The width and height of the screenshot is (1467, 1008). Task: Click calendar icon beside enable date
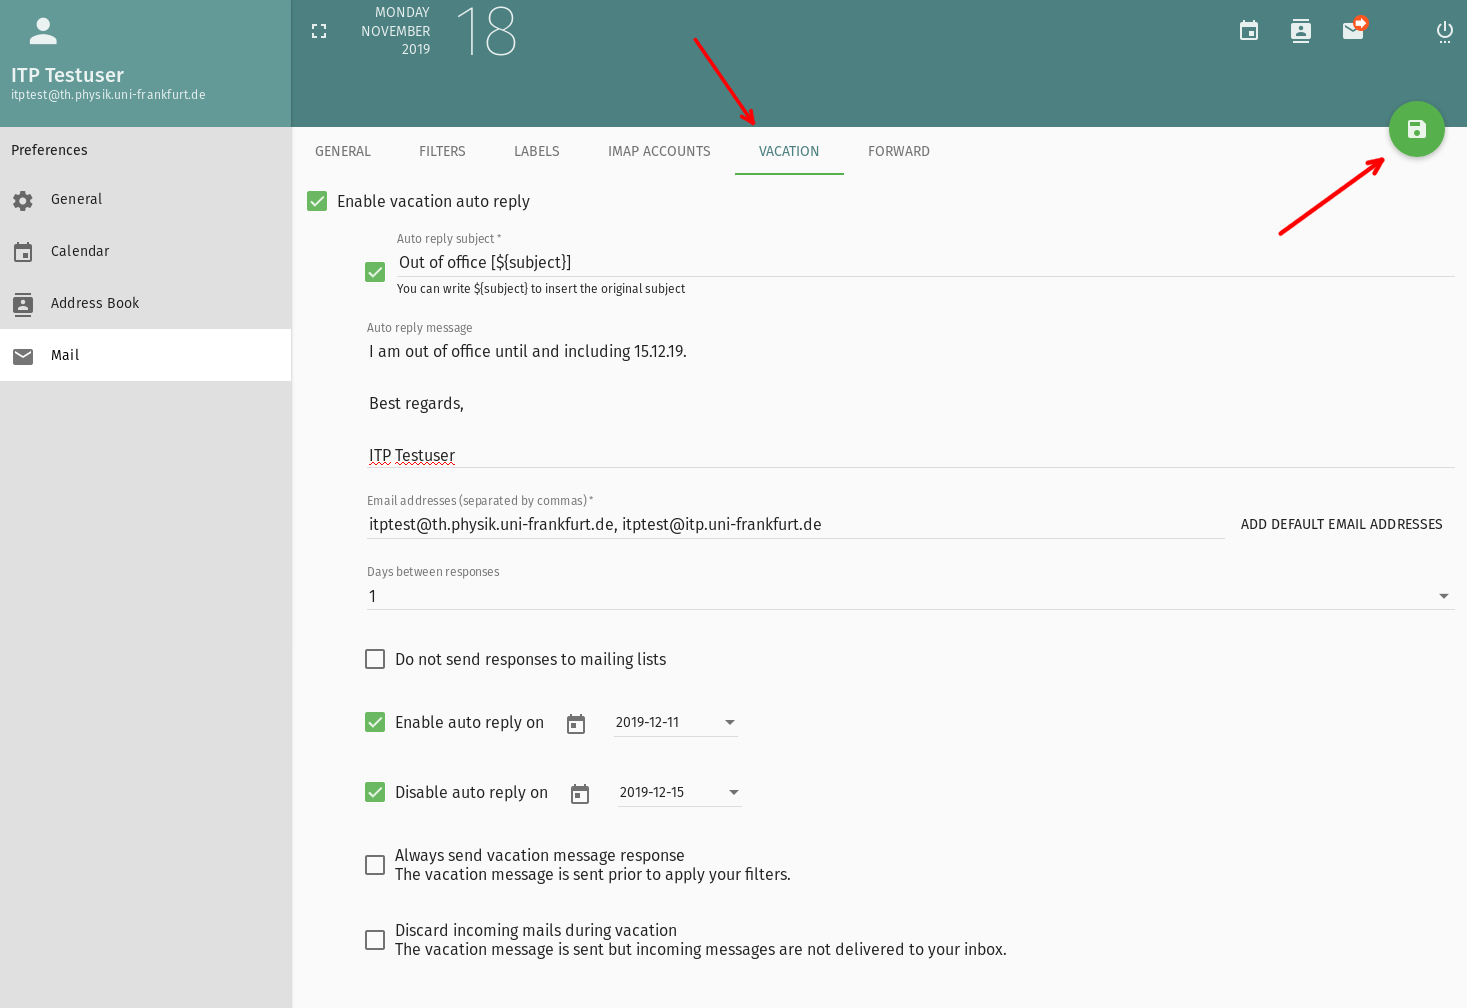tap(576, 724)
